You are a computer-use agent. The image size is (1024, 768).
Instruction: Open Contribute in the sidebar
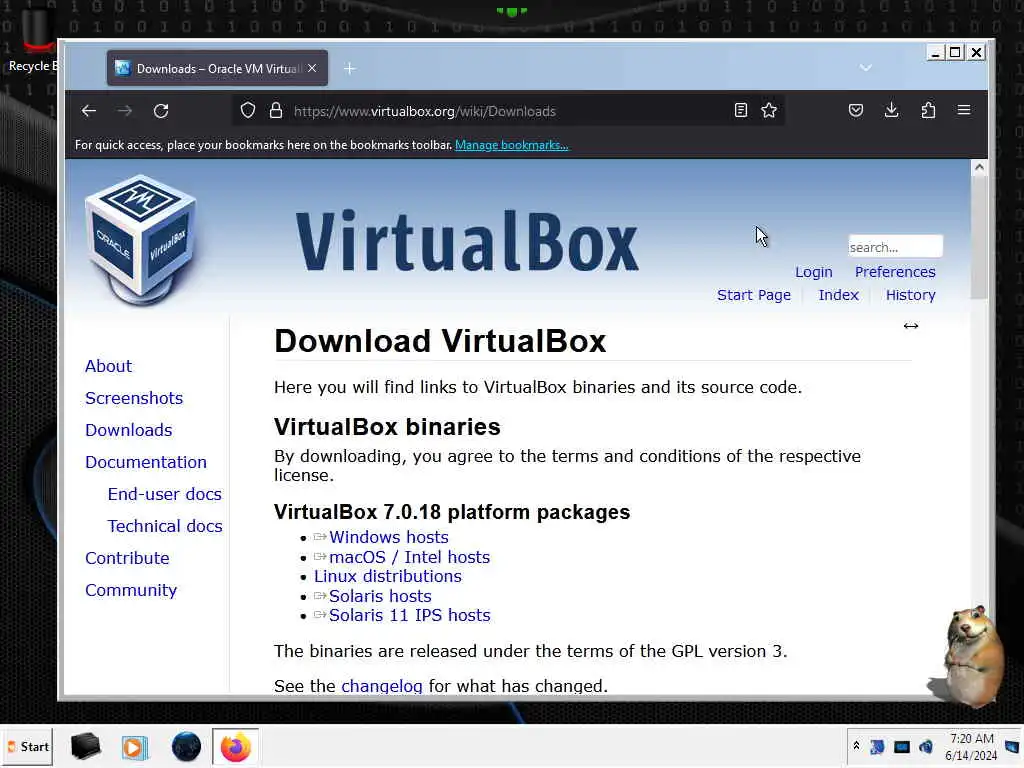[127, 558]
